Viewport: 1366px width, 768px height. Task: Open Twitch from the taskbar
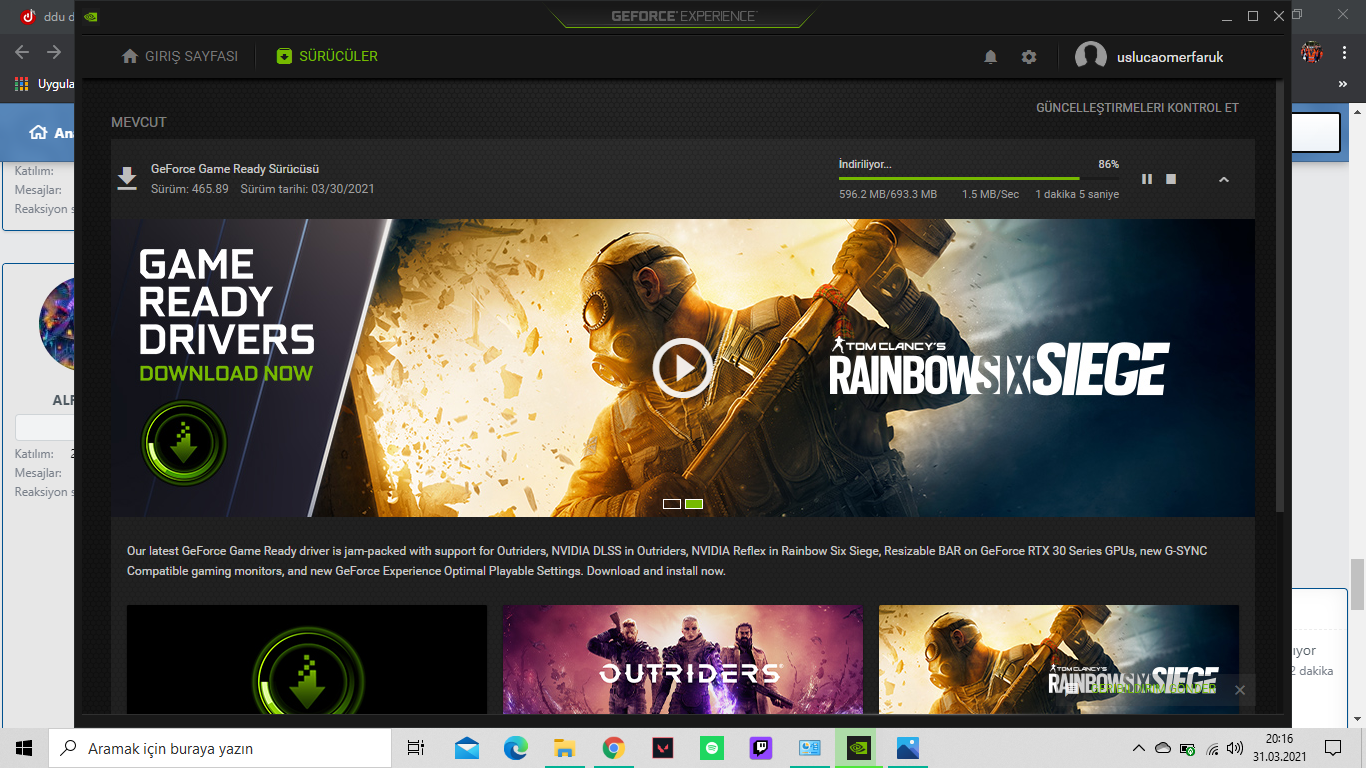pos(761,748)
